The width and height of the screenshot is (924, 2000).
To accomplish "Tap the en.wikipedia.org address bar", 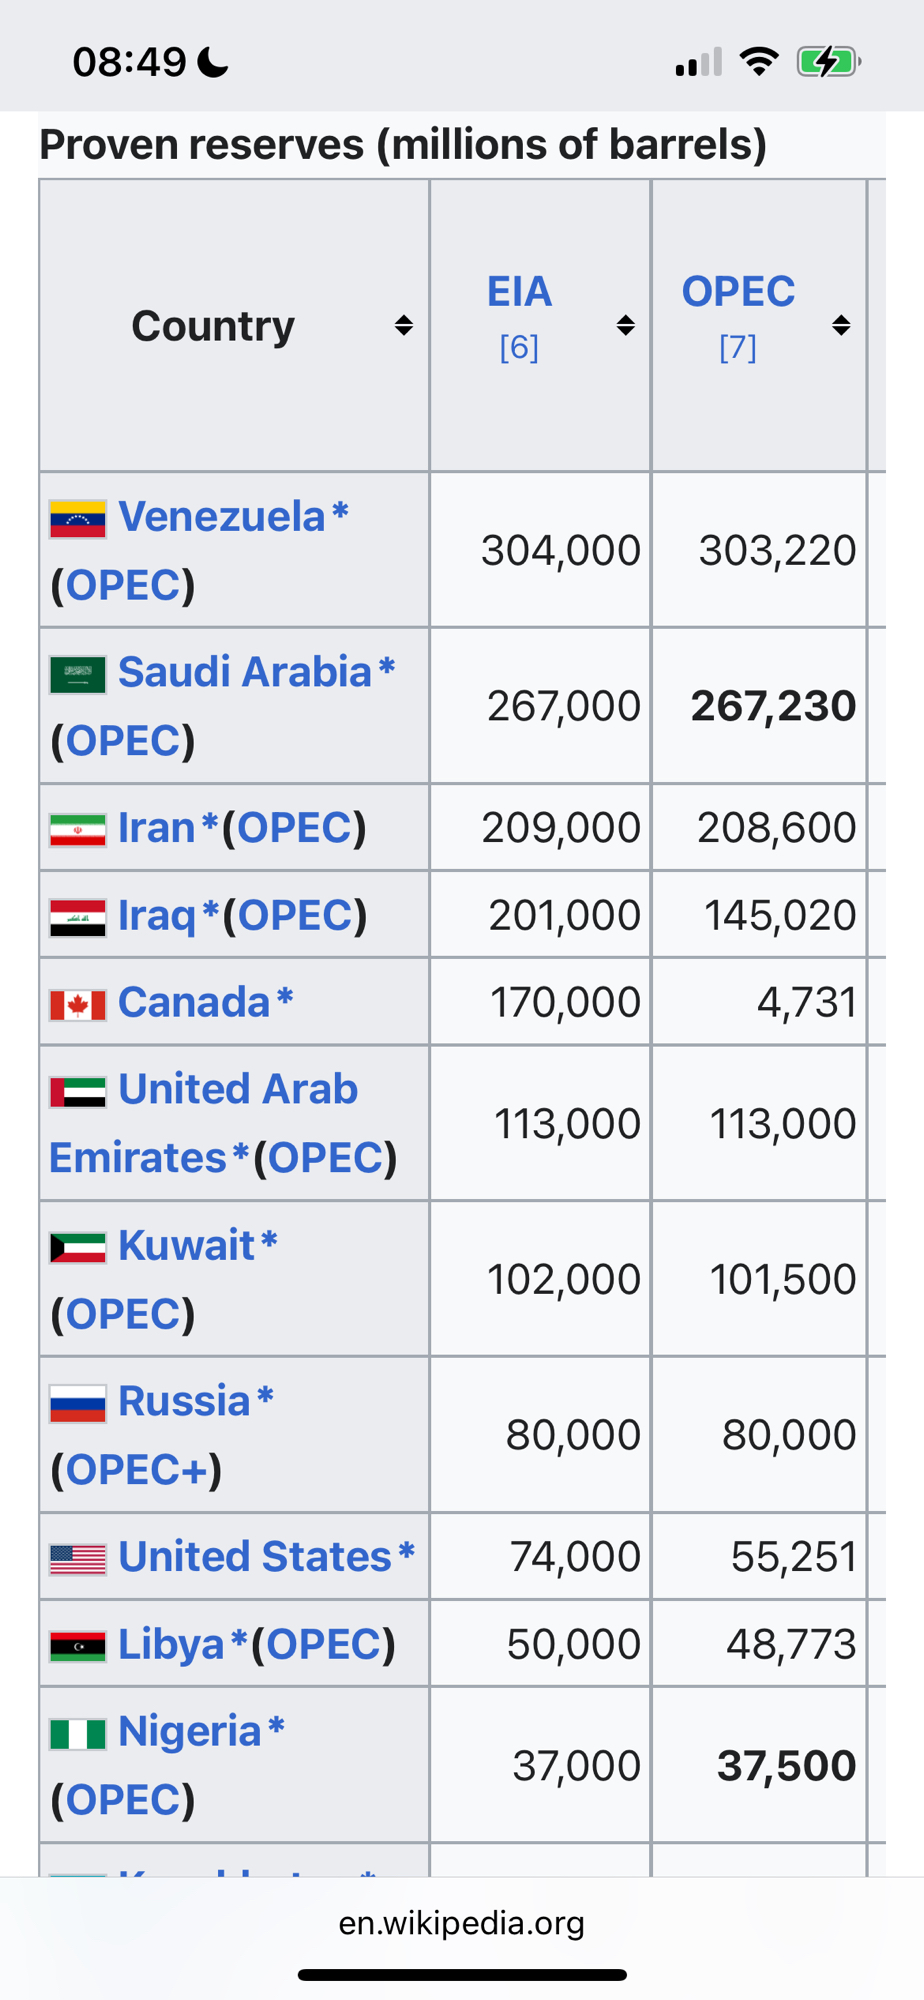I will pos(462,1922).
